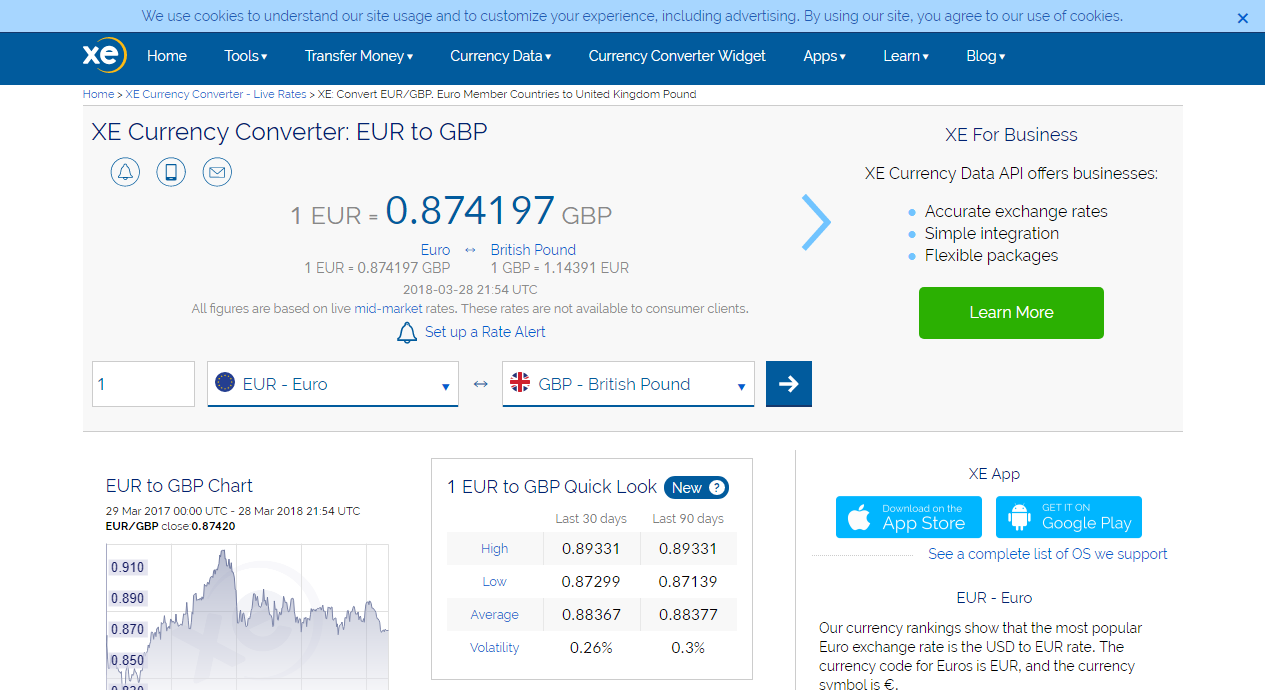The height and width of the screenshot is (690, 1265).
Task: Expand the Apps menu
Action: pyautogui.click(x=825, y=56)
